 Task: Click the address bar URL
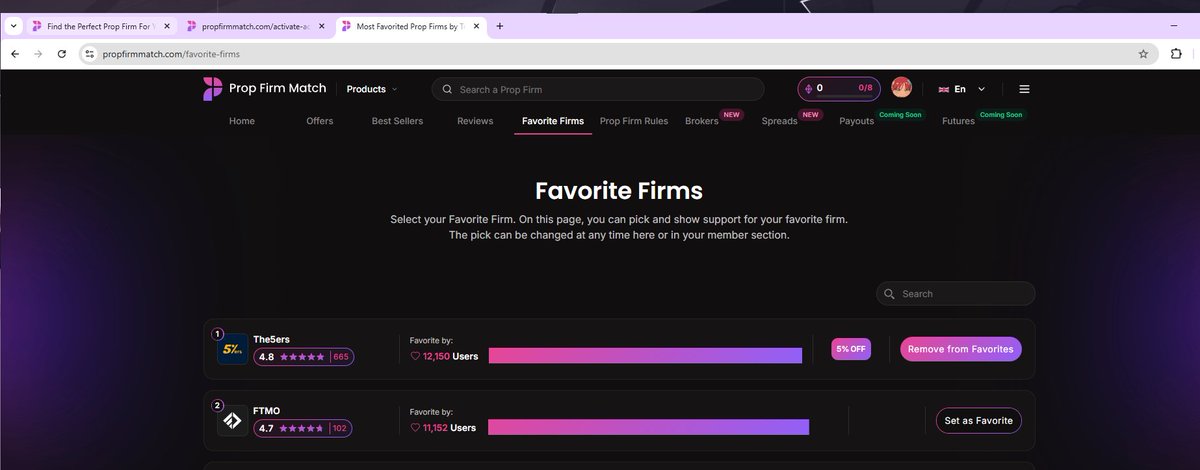(171, 53)
